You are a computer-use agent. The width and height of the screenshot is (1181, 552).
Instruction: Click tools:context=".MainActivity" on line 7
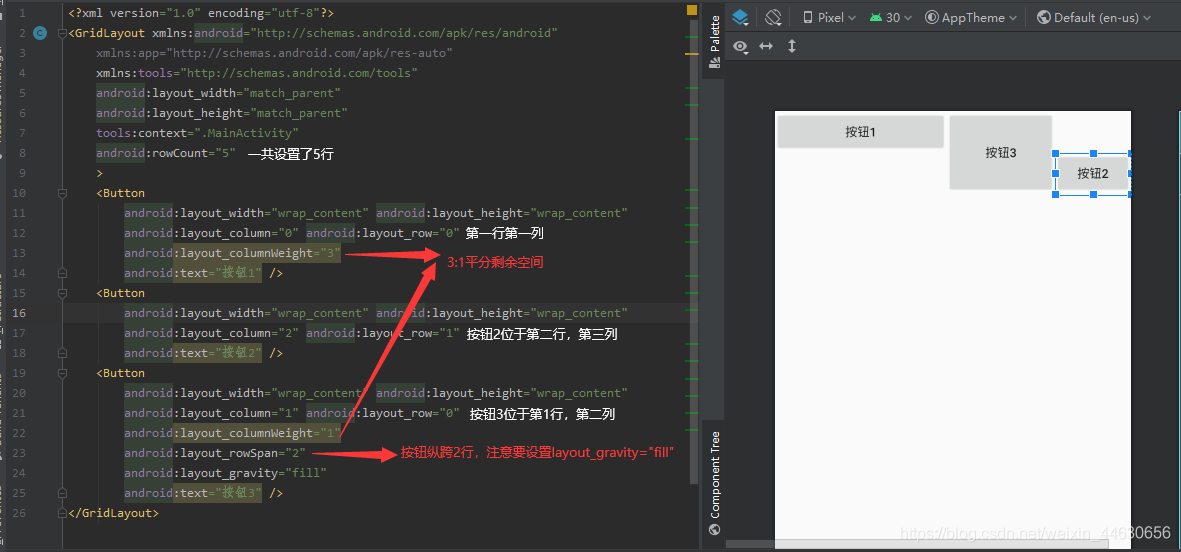click(197, 133)
